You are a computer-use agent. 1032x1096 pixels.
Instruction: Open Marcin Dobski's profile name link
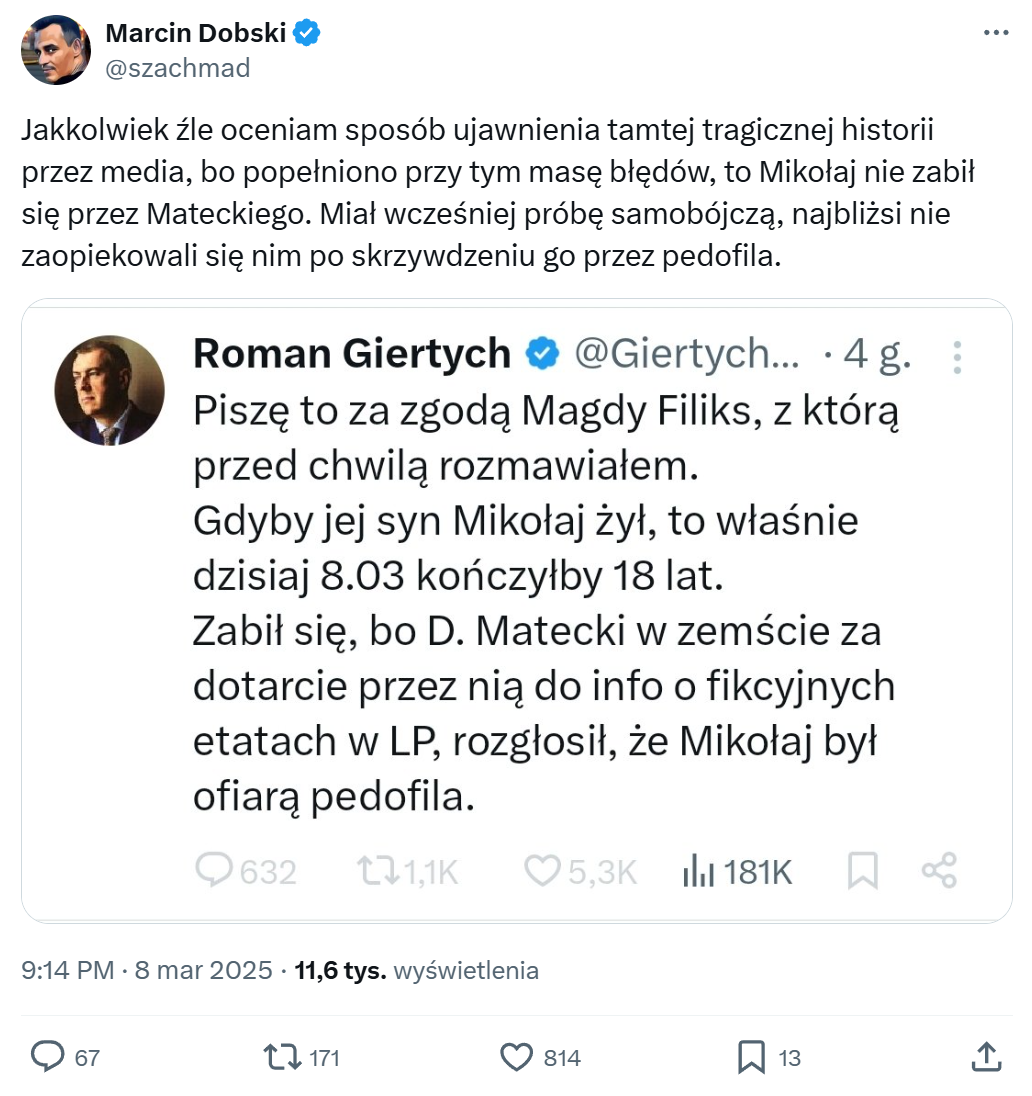tap(197, 33)
